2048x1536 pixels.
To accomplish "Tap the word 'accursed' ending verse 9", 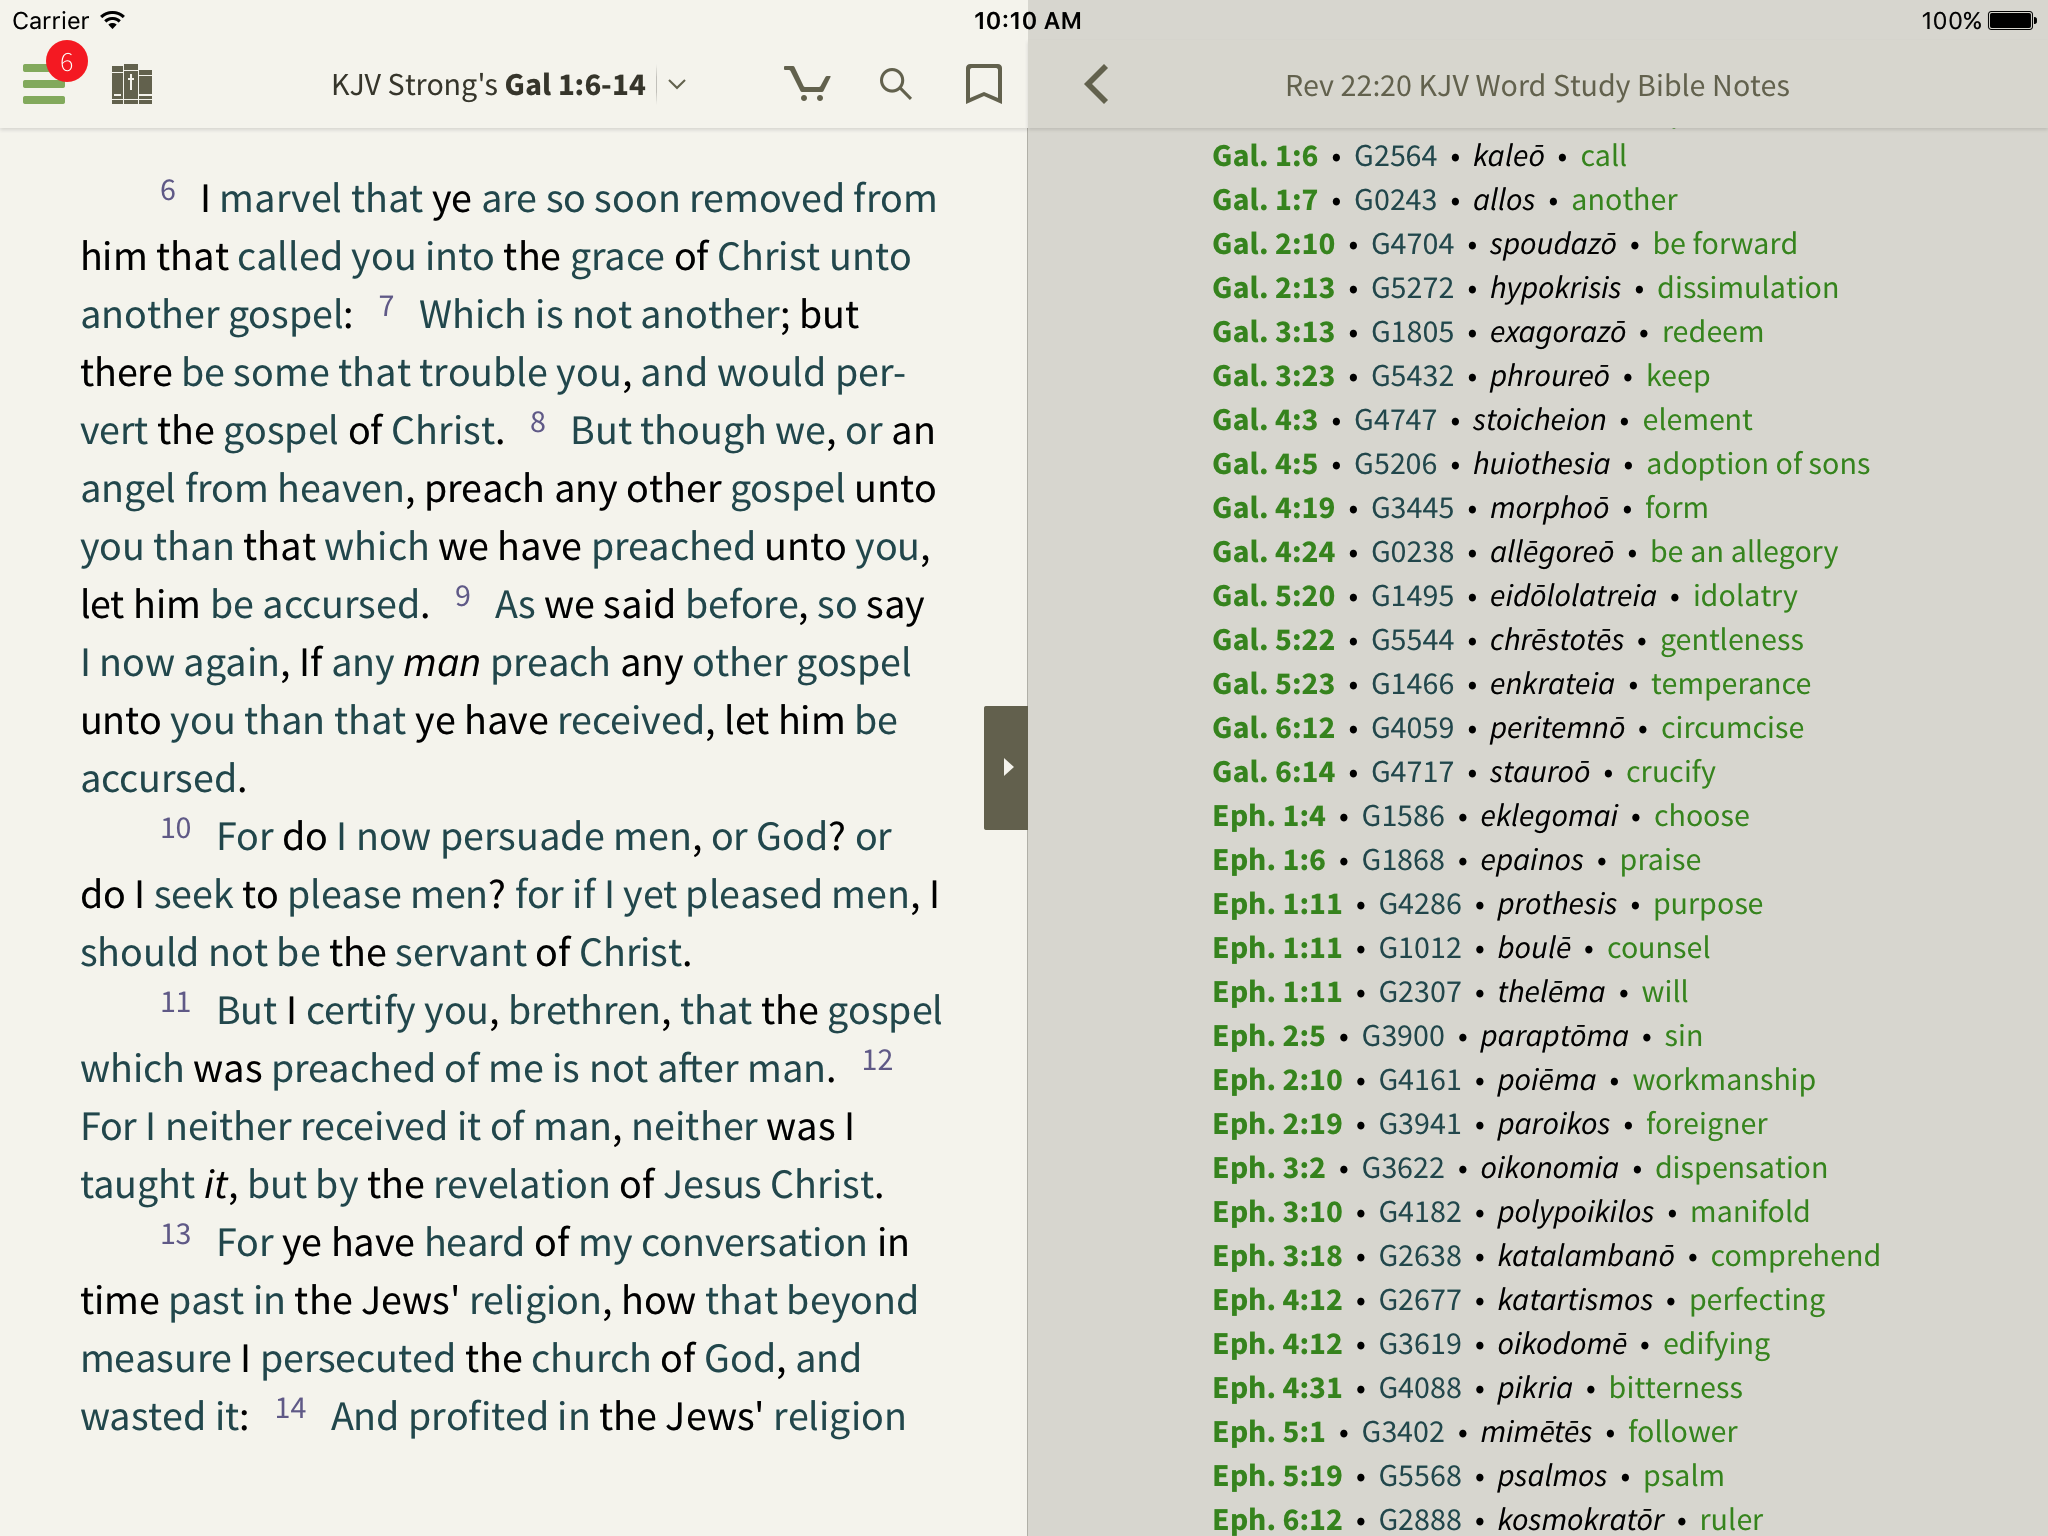I will coord(160,779).
